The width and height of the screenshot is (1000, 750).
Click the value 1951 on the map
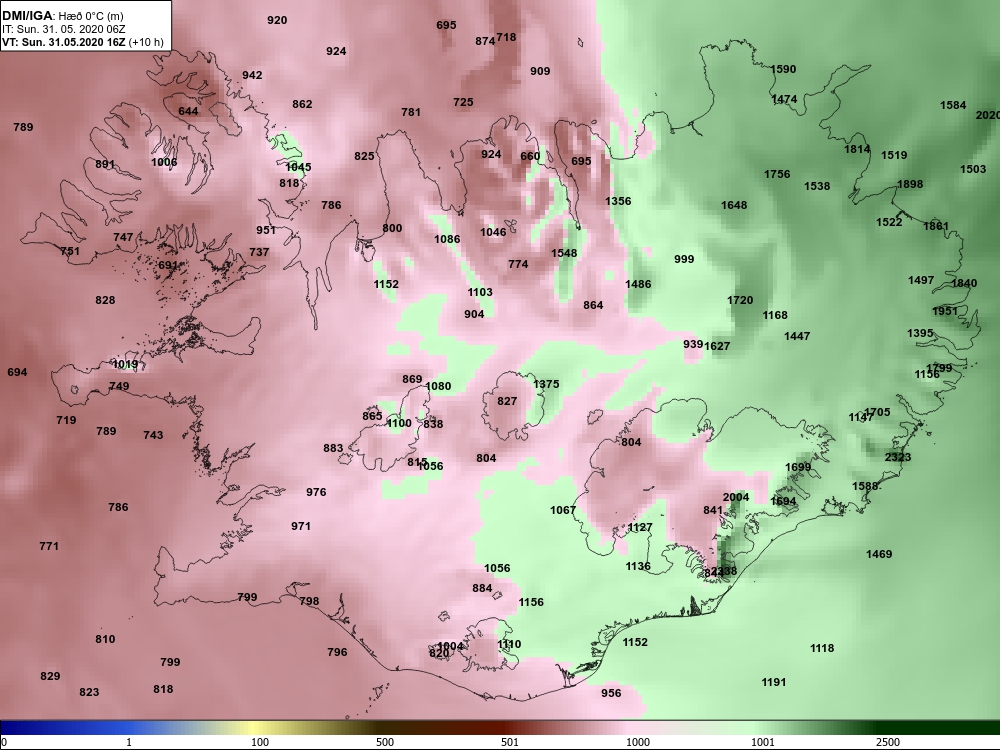pos(945,311)
